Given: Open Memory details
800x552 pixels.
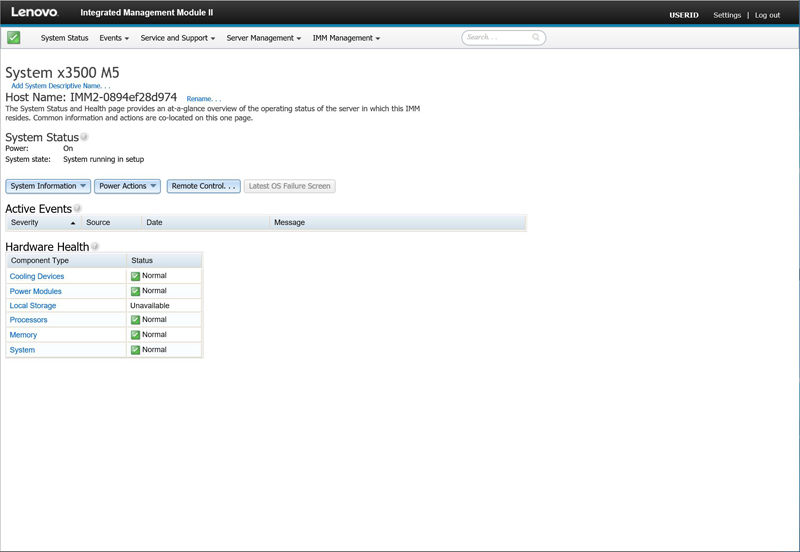Looking at the screenshot, I should (x=23, y=335).
